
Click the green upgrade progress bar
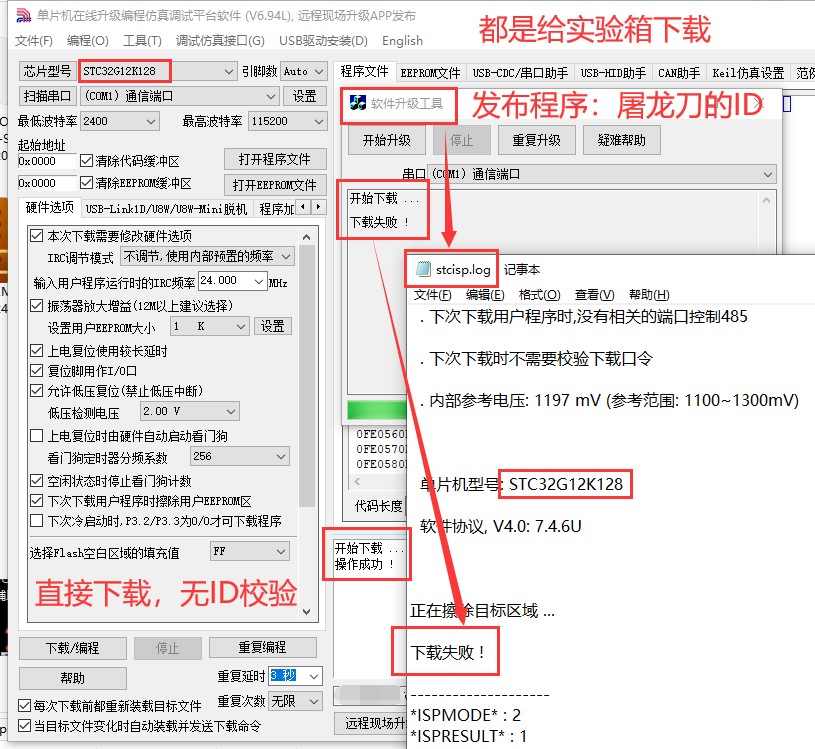(376, 410)
